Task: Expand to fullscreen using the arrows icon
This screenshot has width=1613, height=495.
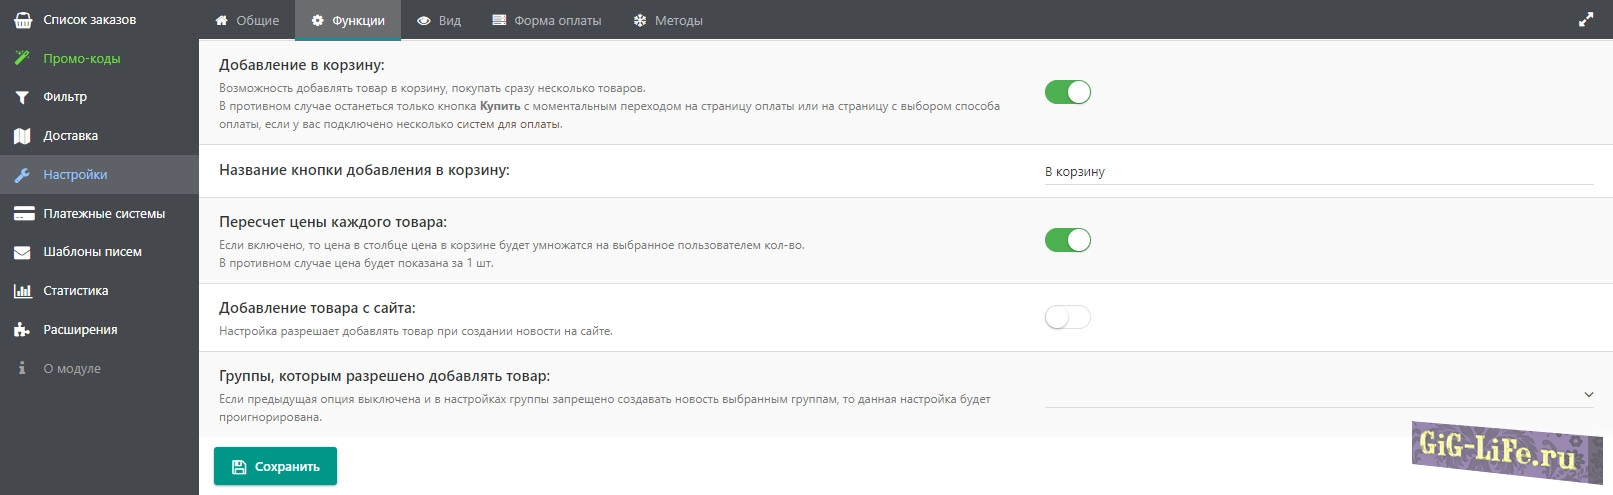Action: pyautogui.click(x=1586, y=20)
